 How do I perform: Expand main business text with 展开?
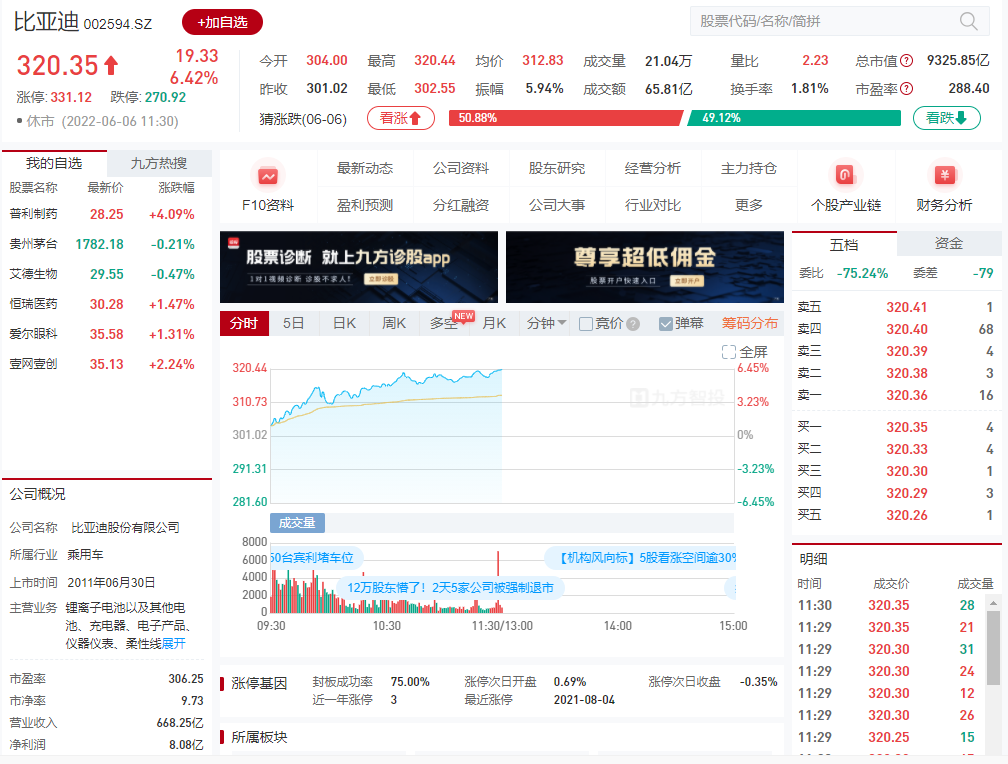[x=174, y=644]
